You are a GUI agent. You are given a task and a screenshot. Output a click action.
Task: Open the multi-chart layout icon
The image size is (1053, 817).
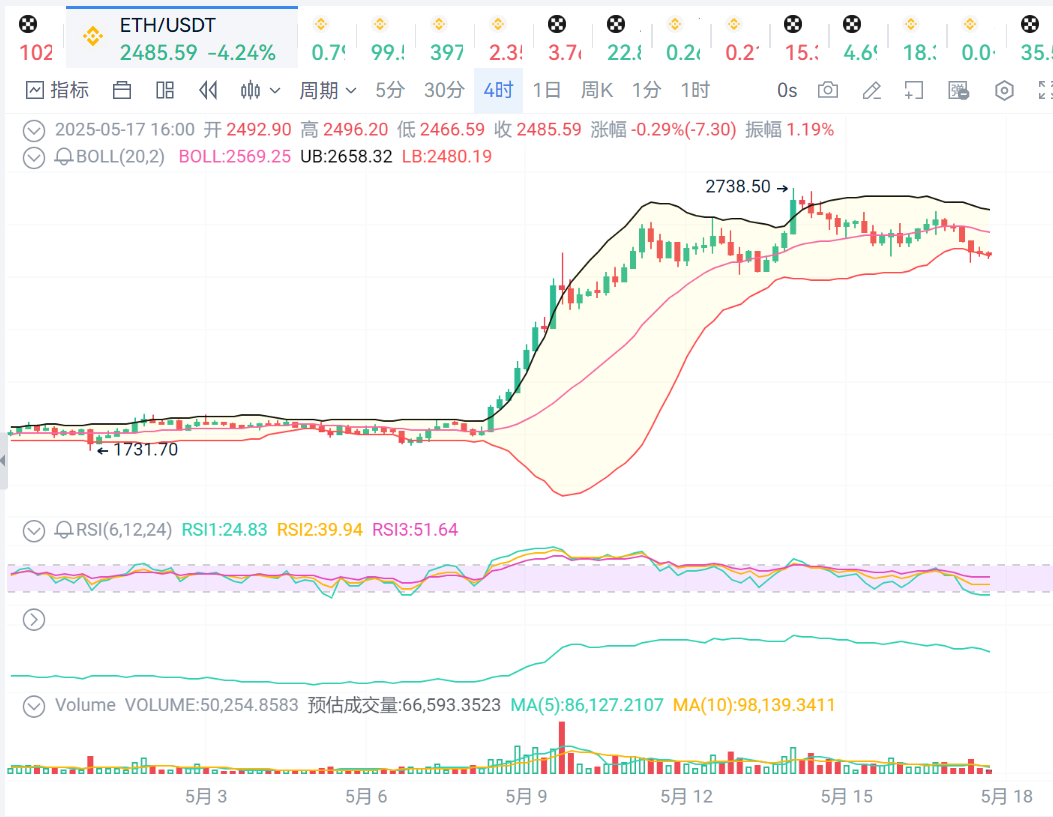click(x=165, y=90)
